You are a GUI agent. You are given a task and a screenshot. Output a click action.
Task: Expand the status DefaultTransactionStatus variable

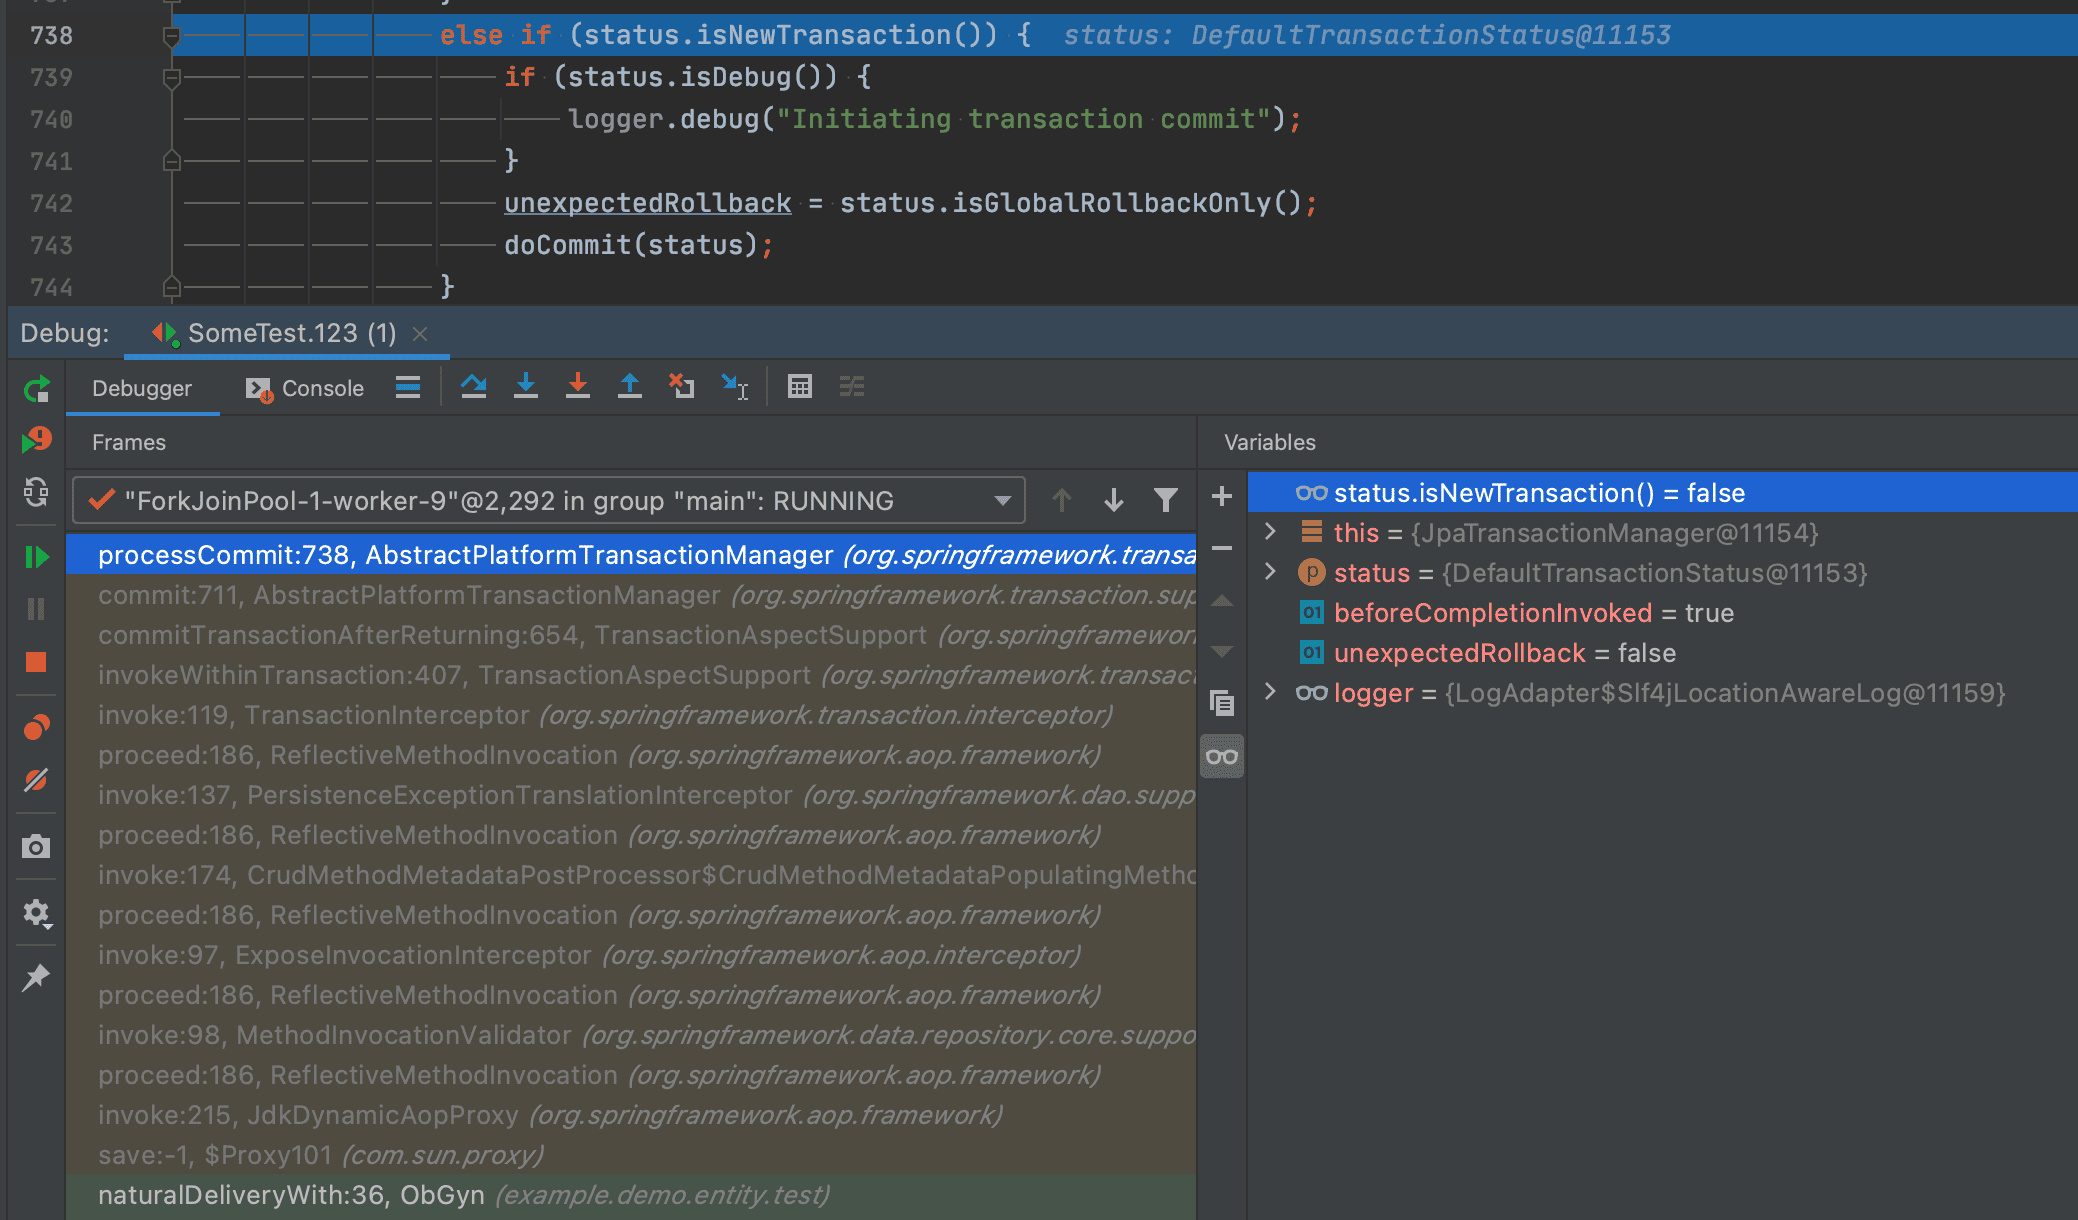point(1270,572)
